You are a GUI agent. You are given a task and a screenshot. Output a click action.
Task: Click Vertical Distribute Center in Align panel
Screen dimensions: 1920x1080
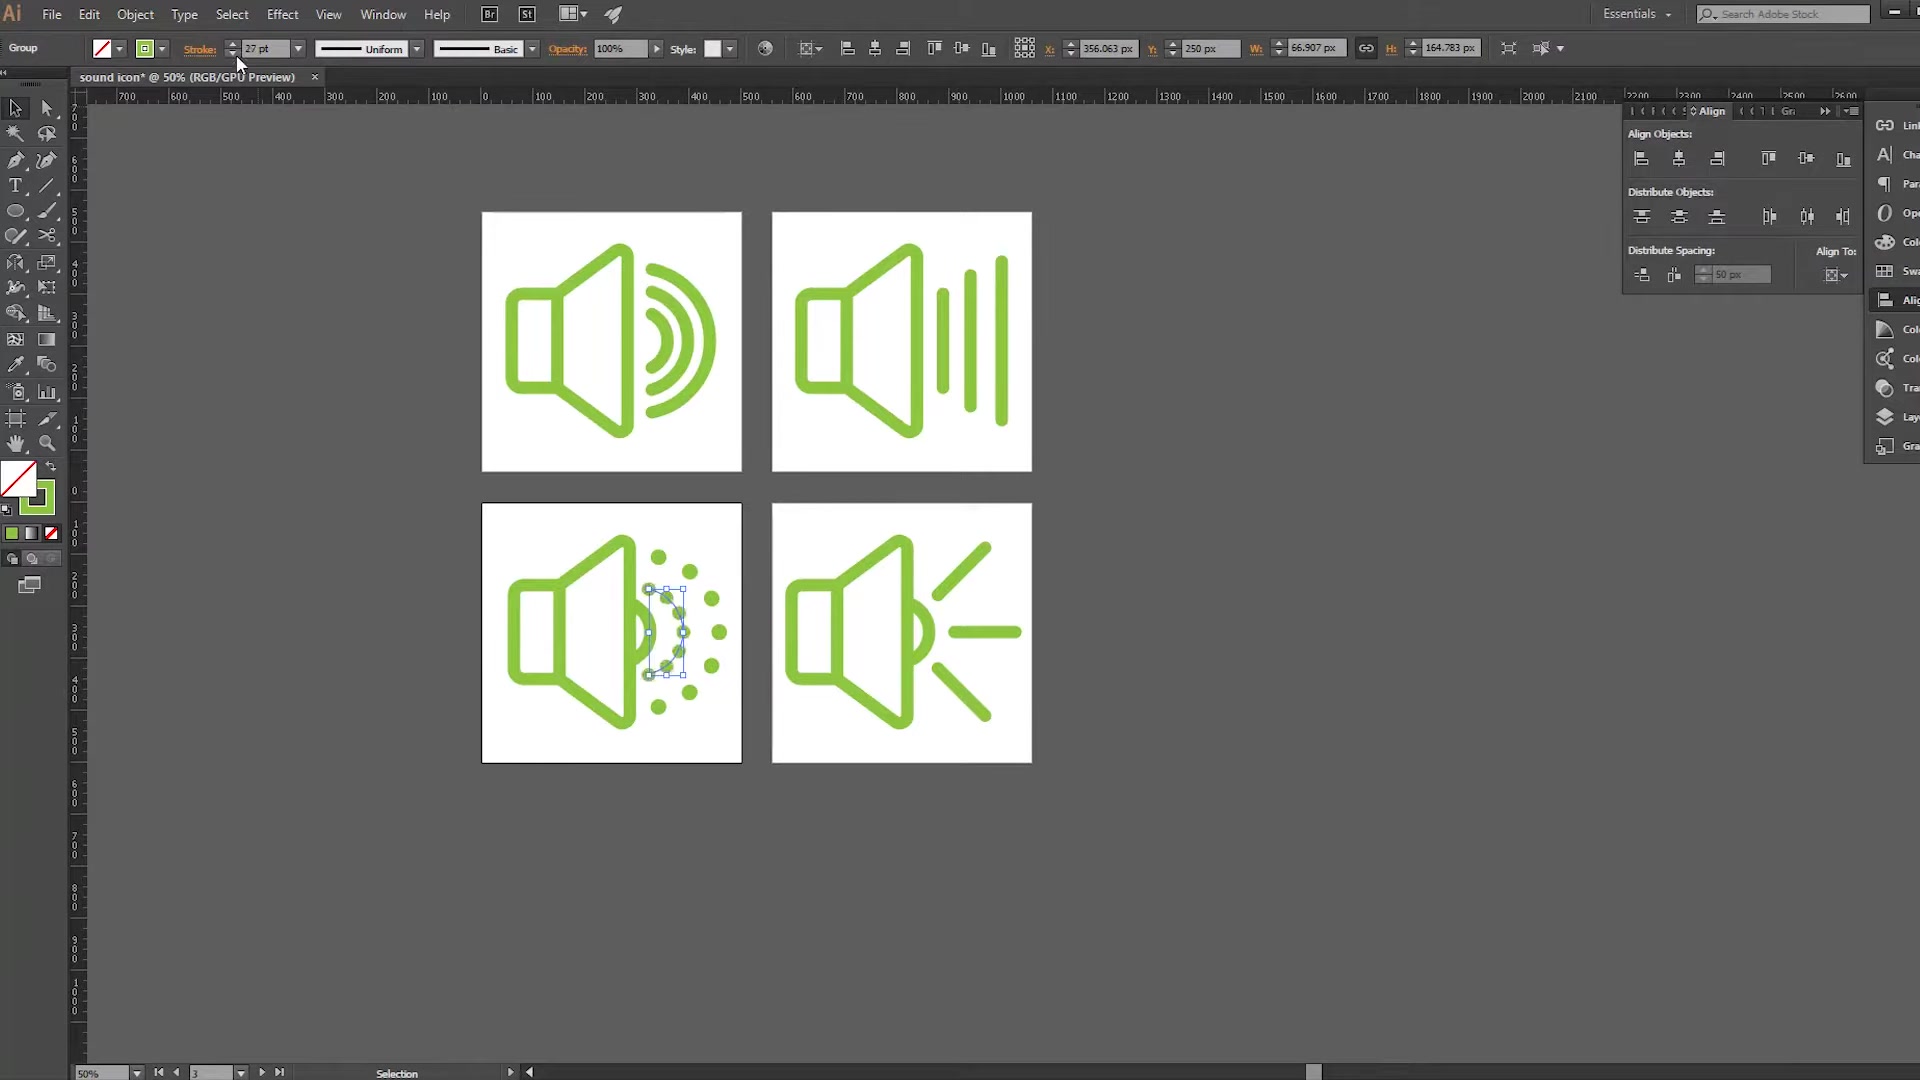coord(1679,217)
